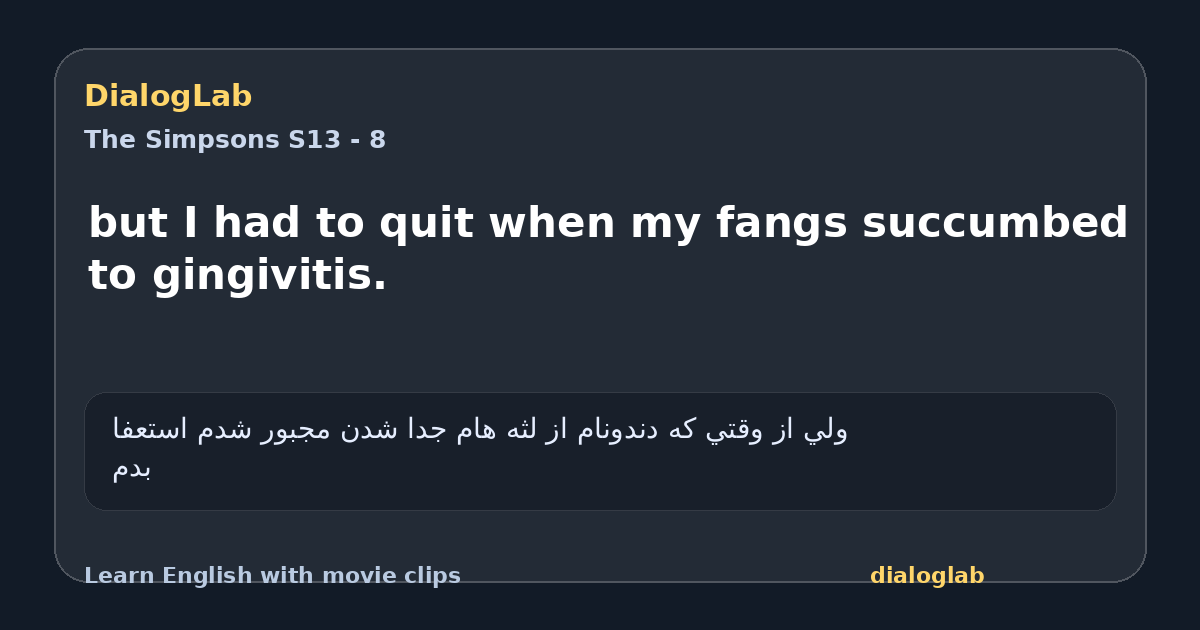This screenshot has width=1200, height=630.
Task: Select the first line of Persian translation
Action: coord(480,430)
